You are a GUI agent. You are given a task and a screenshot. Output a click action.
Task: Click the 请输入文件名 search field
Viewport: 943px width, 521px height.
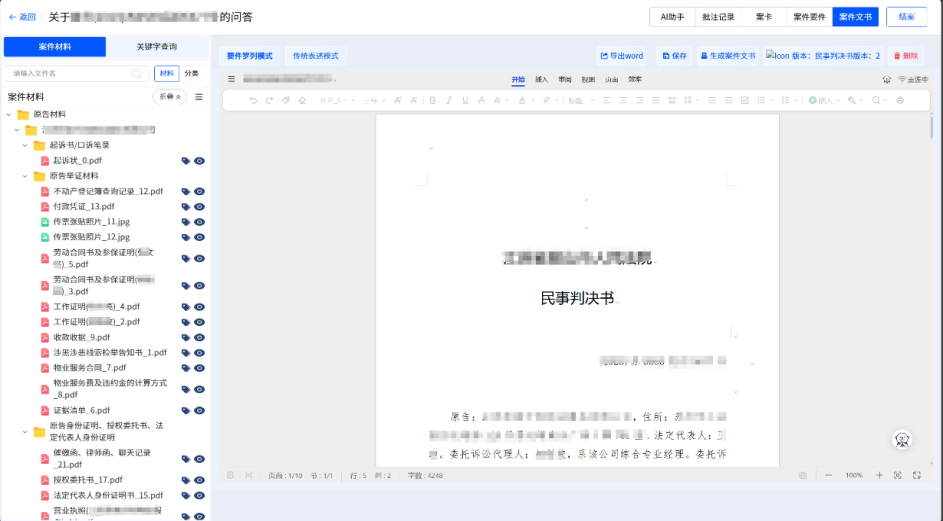point(70,73)
